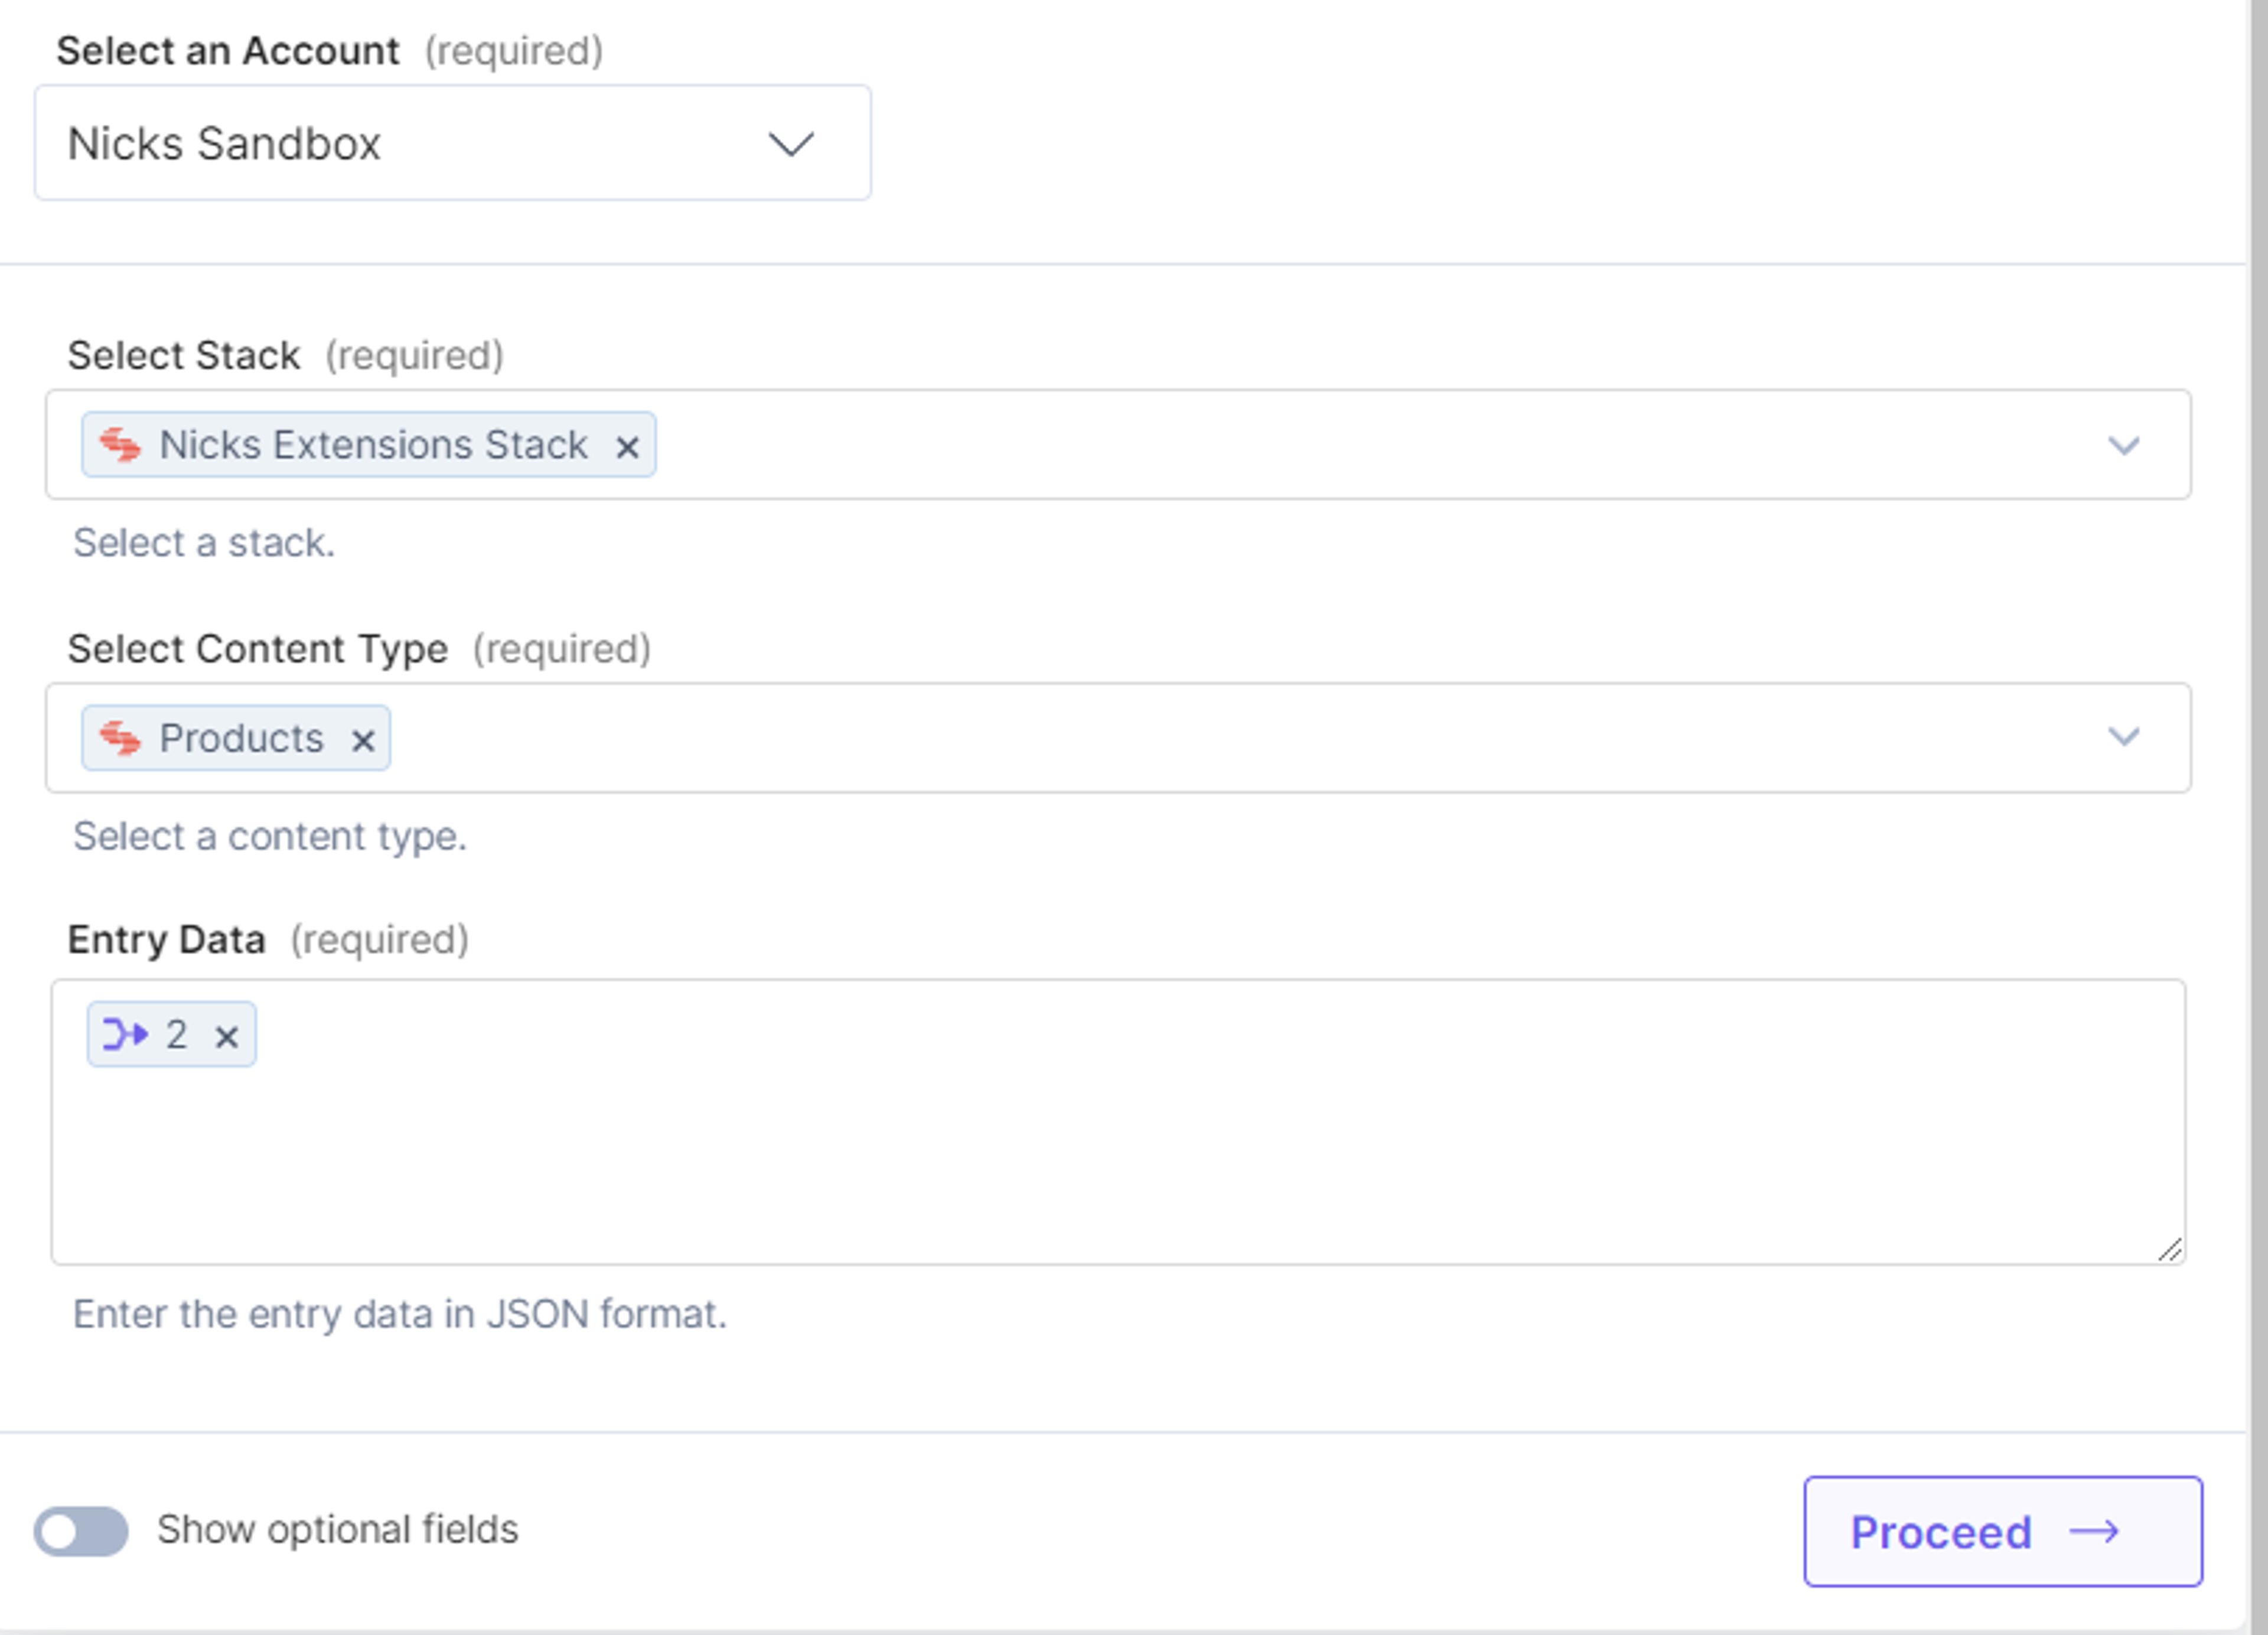Toggle Show optional fields switch

(81, 1531)
